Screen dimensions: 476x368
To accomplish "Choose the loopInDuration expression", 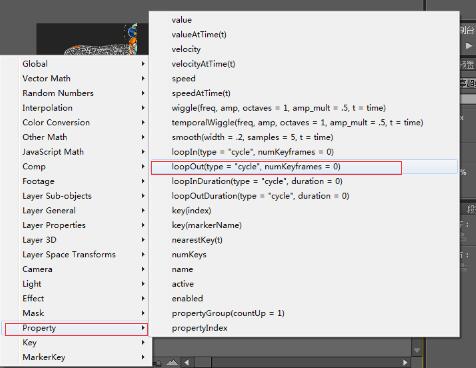I will pos(304,181).
